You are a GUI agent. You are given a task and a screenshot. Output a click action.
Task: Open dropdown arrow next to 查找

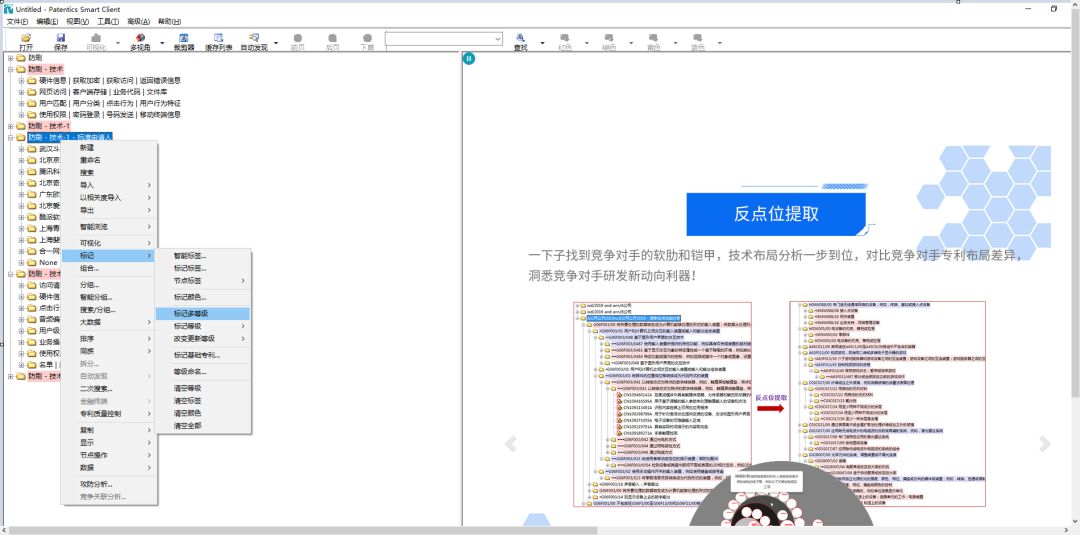click(x=542, y=43)
